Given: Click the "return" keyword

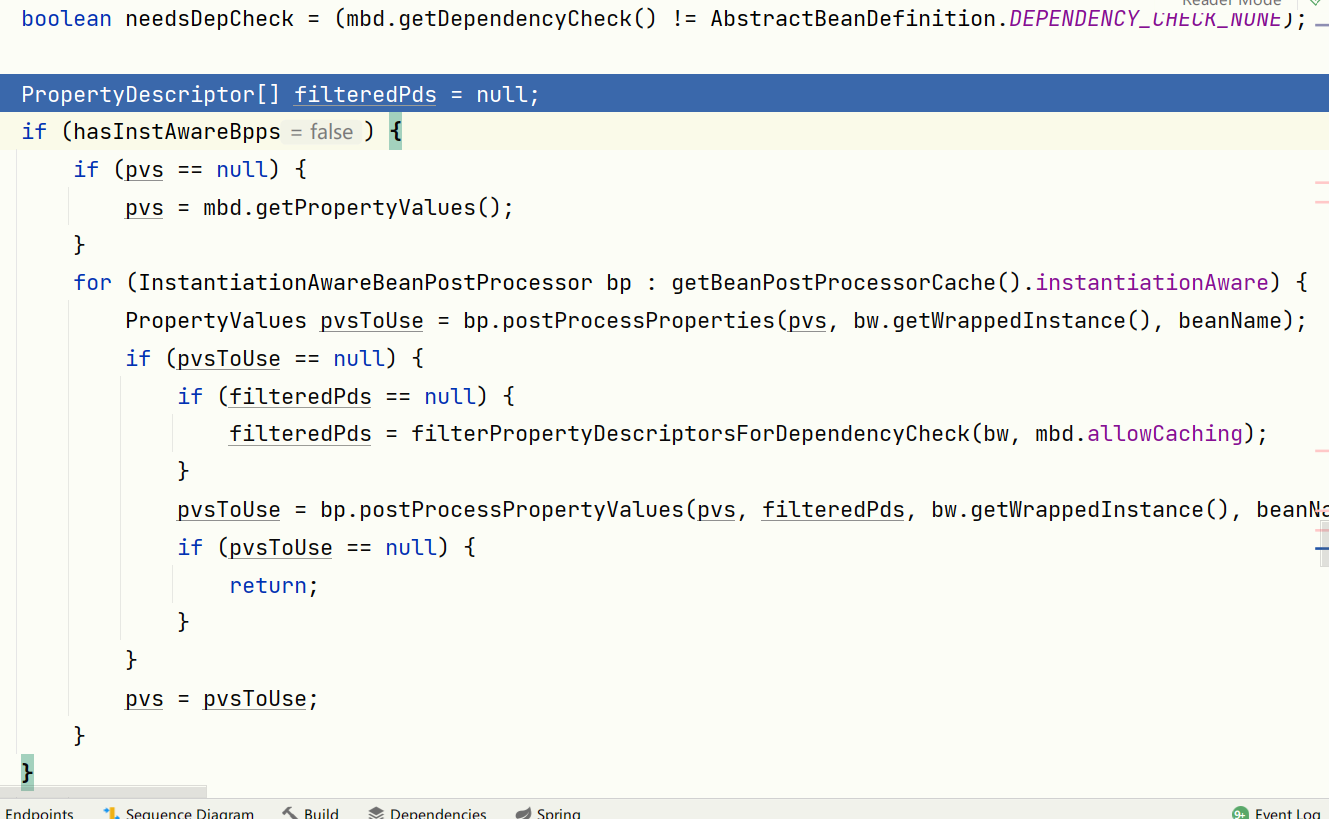Looking at the screenshot, I should point(268,586).
